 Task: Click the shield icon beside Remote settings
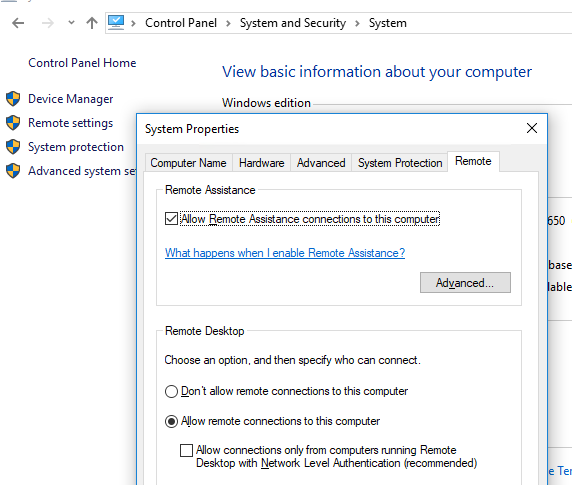[x=13, y=123]
